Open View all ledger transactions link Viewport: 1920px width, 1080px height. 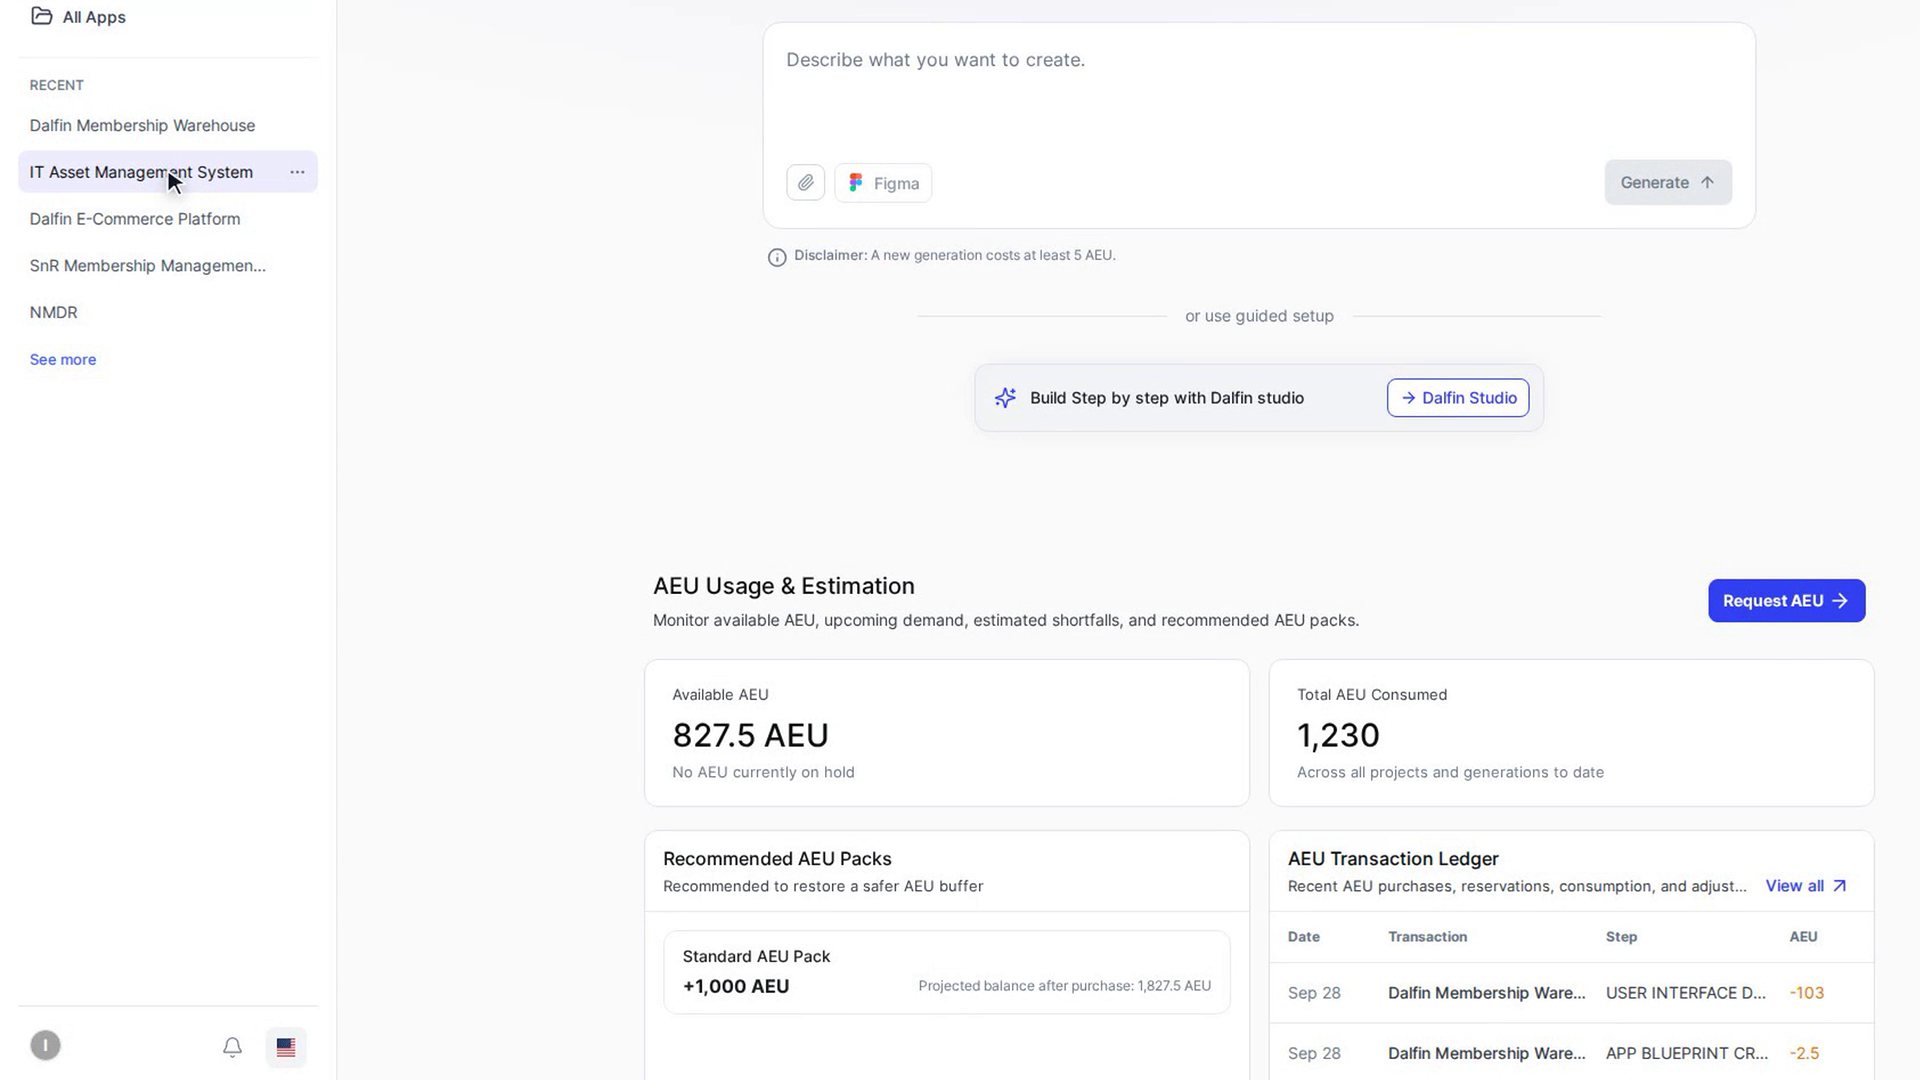click(x=1806, y=886)
